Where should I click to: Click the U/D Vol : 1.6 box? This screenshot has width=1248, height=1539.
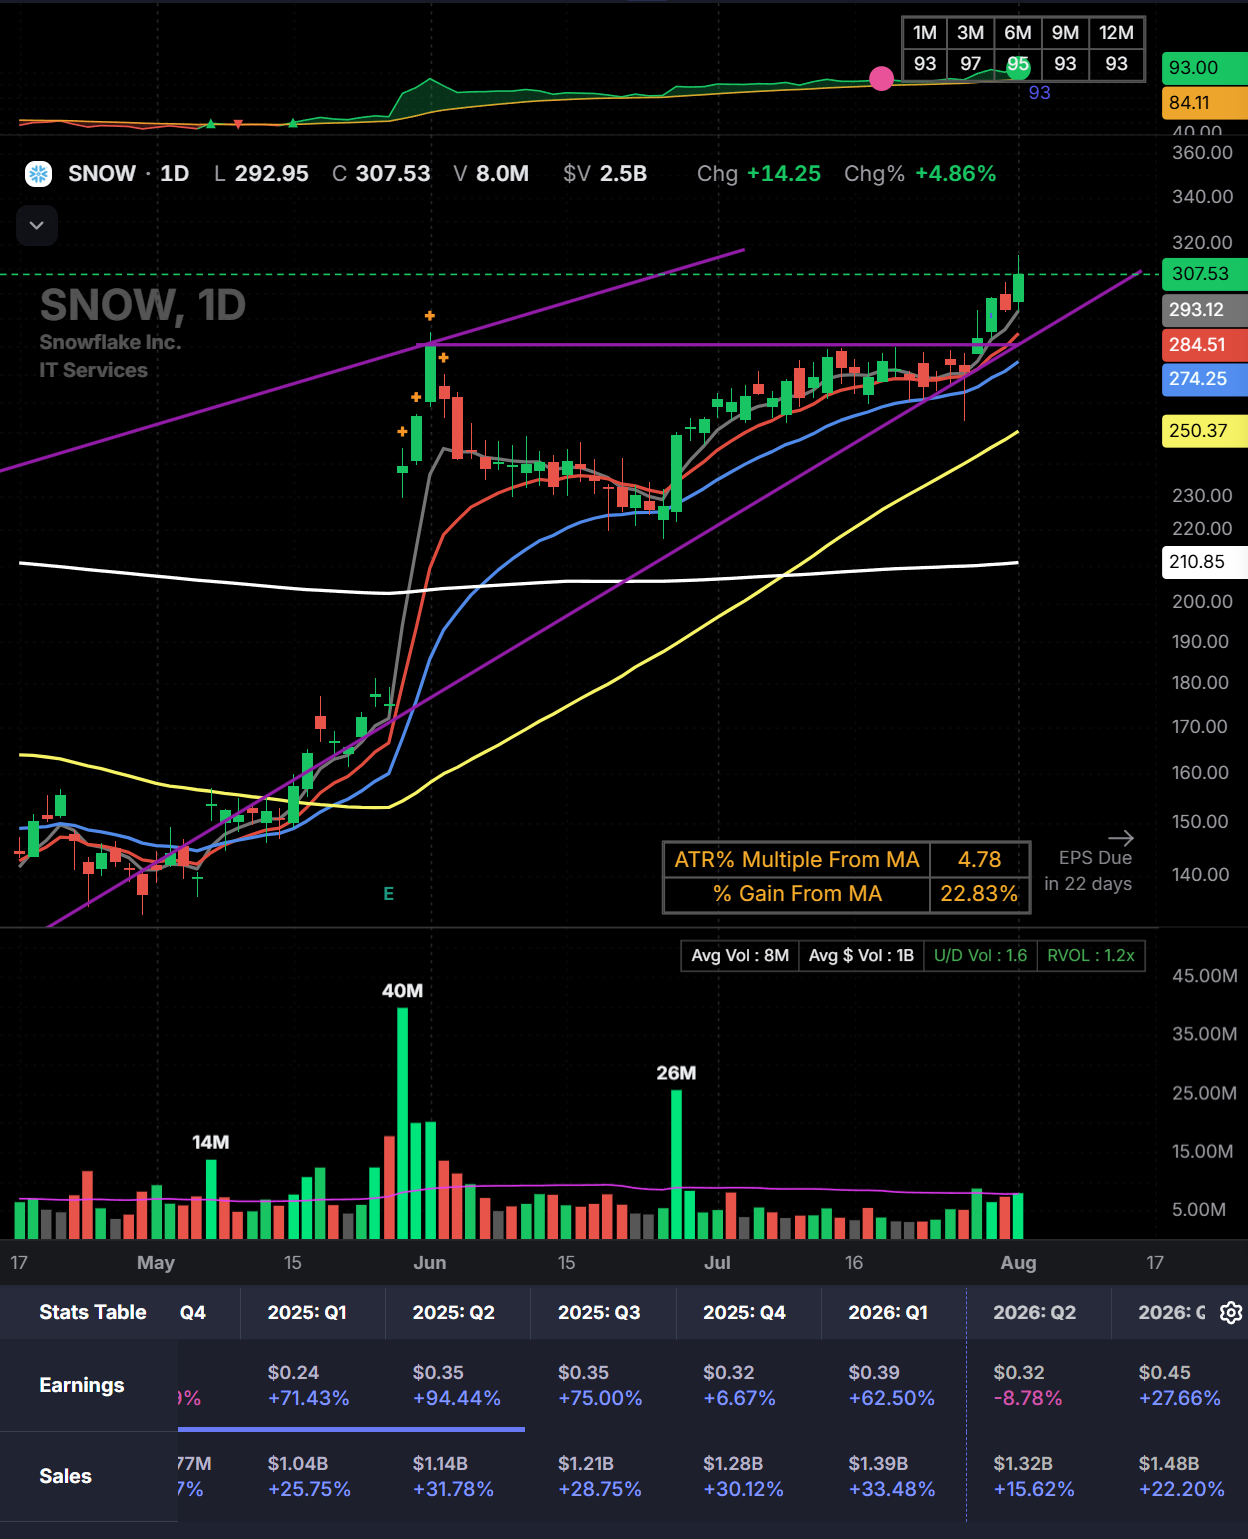(x=980, y=956)
